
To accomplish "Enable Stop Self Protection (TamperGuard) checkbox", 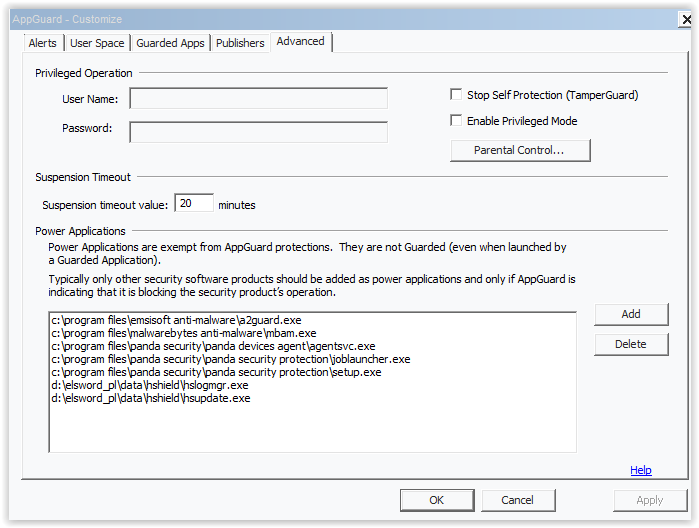I will pos(456,95).
